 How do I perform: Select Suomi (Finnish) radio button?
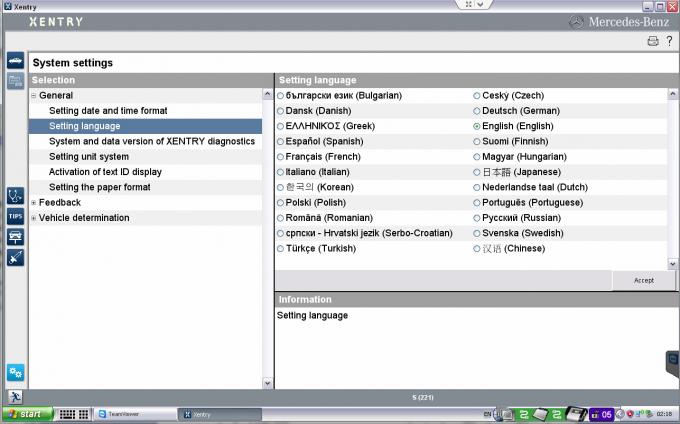pos(477,142)
